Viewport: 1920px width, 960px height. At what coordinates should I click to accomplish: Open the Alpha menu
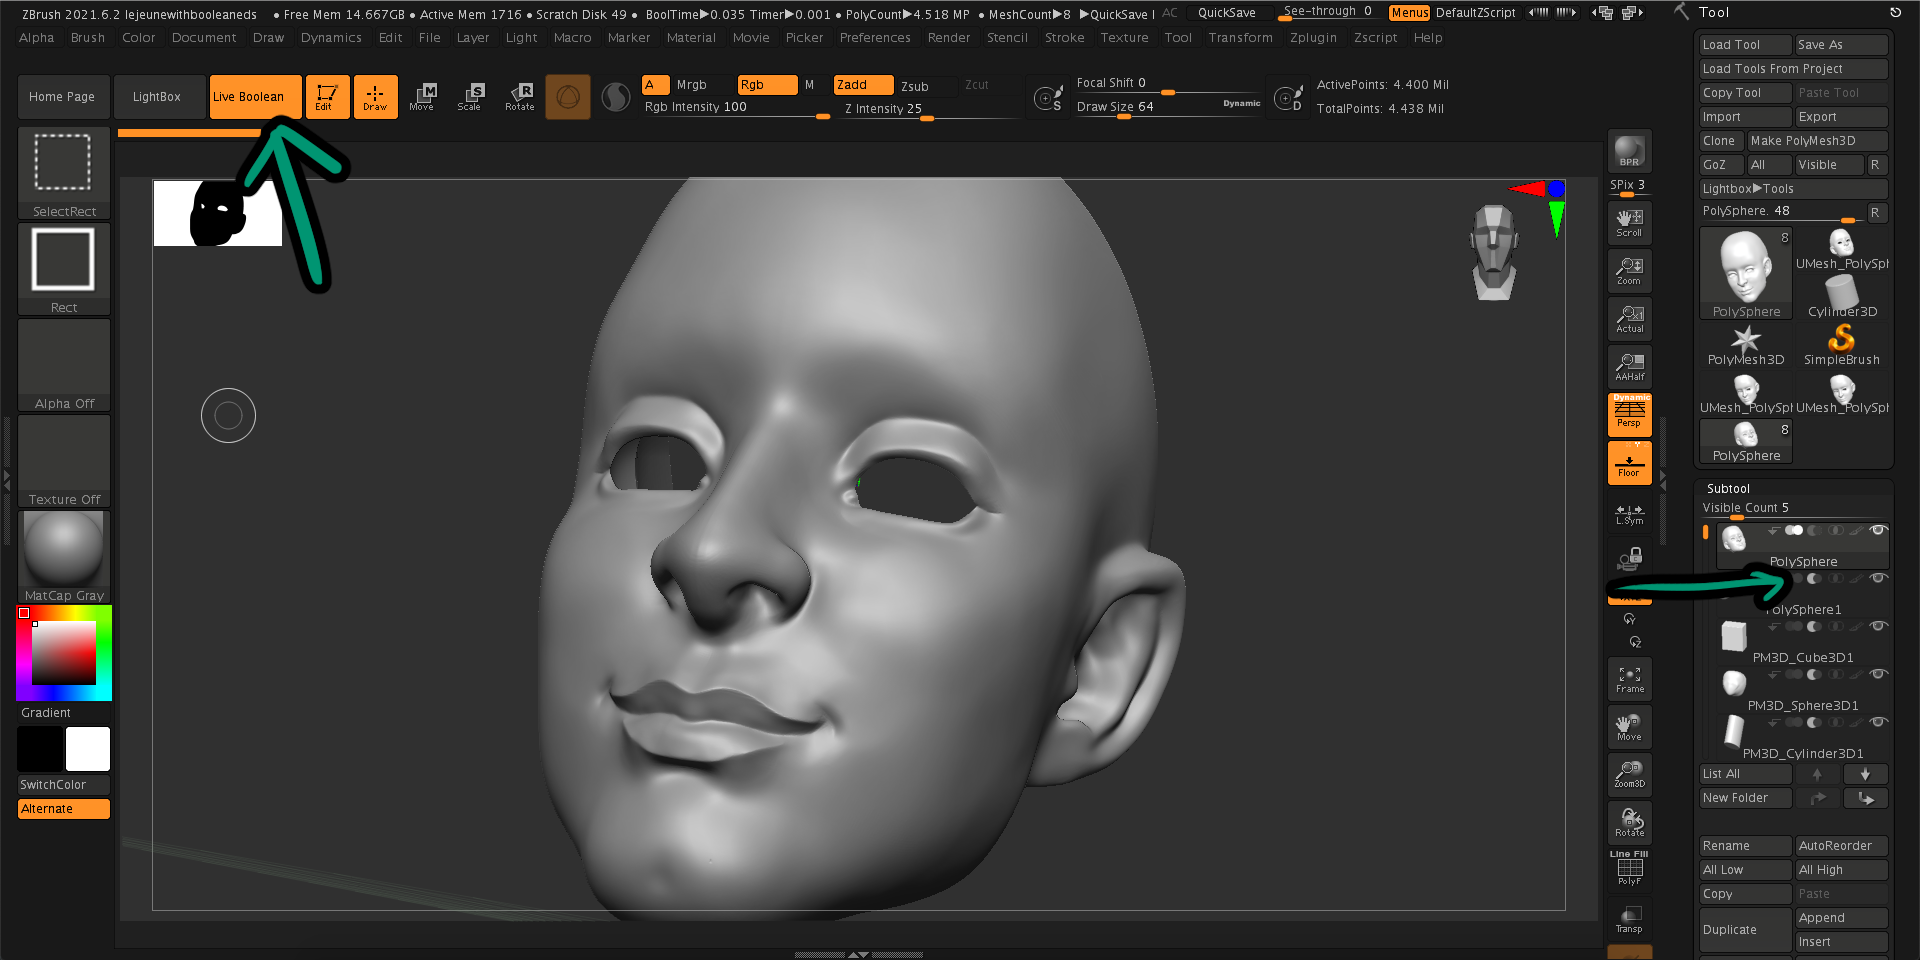(x=37, y=38)
